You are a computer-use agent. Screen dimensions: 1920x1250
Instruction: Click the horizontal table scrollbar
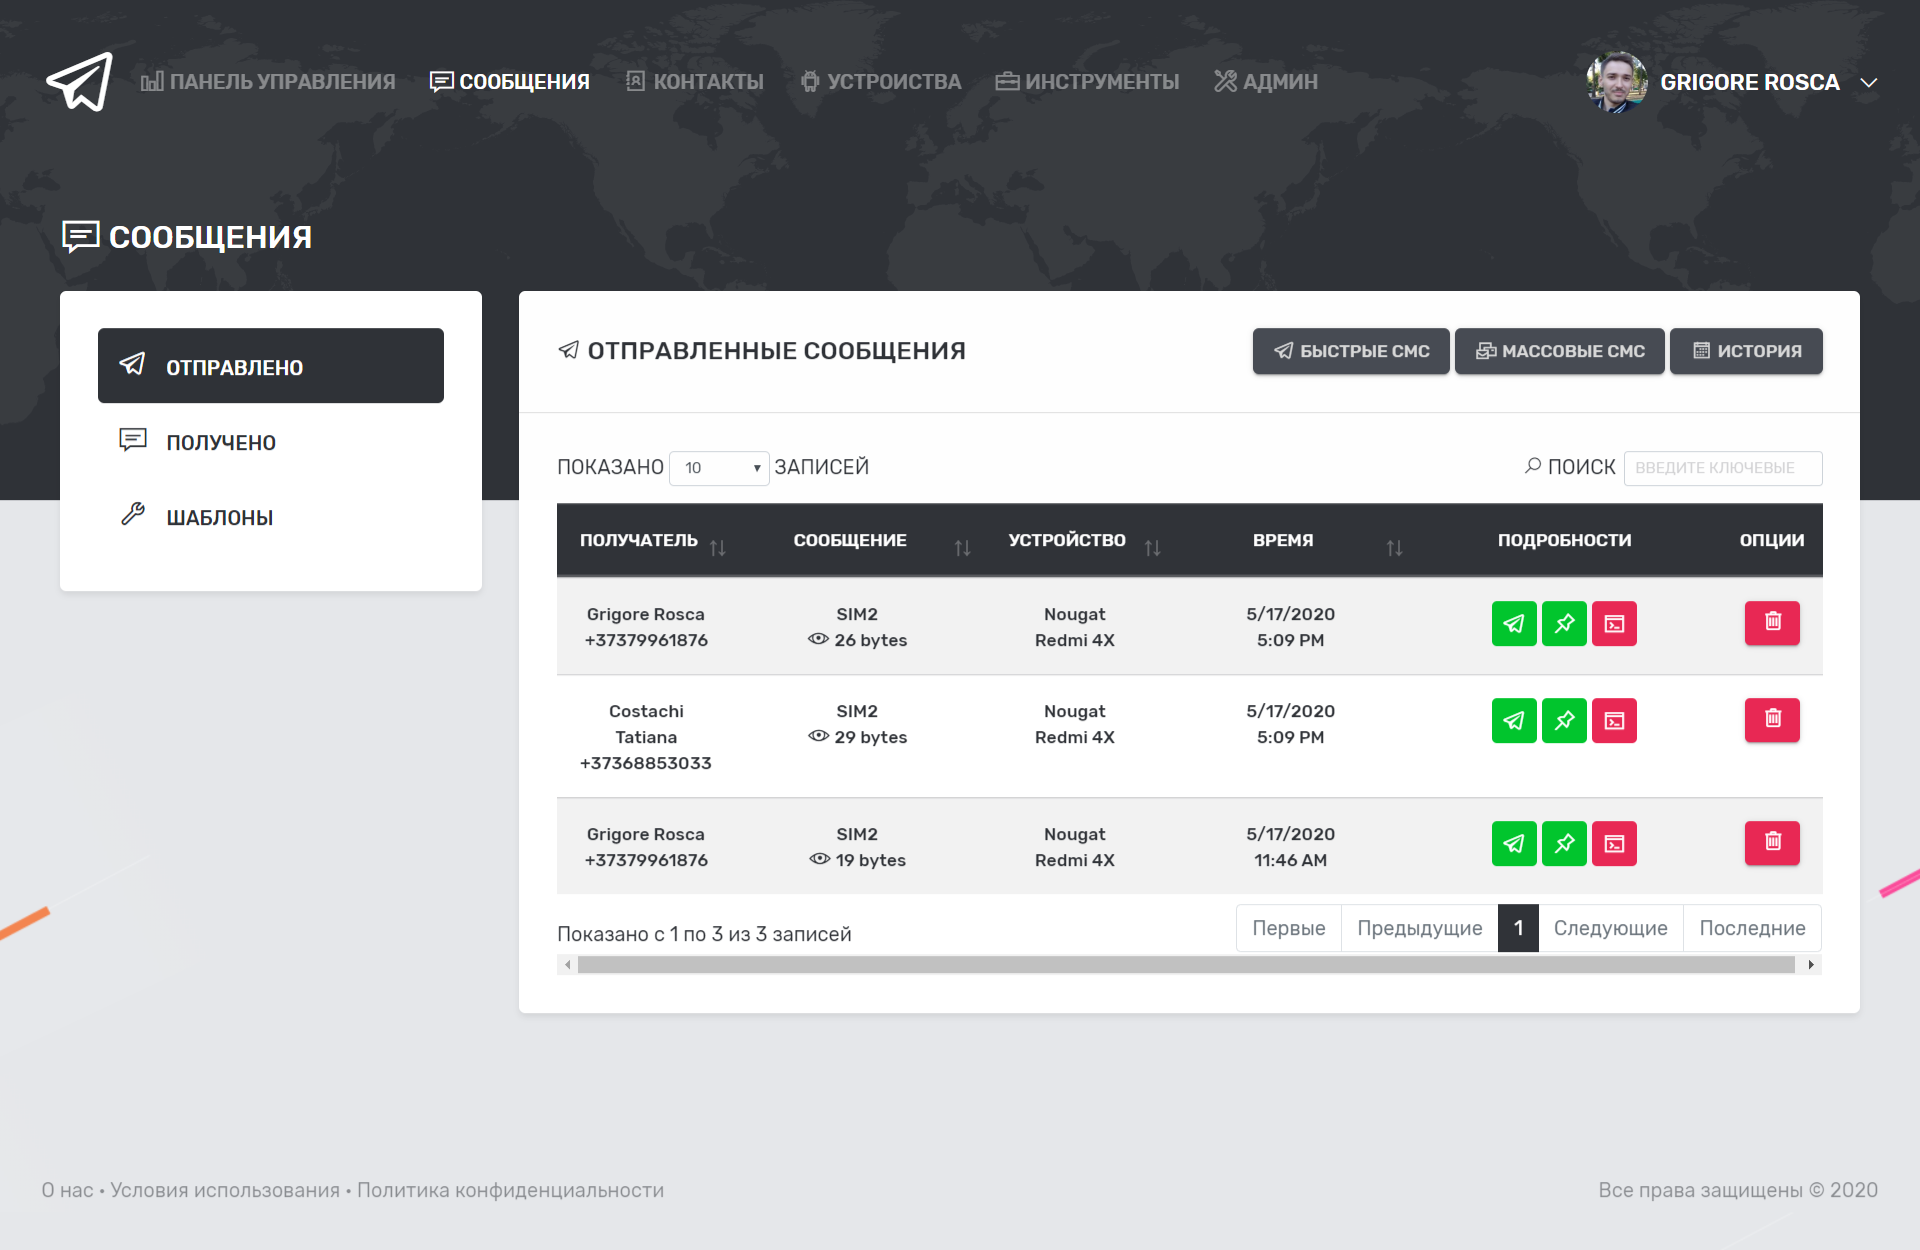1185,965
